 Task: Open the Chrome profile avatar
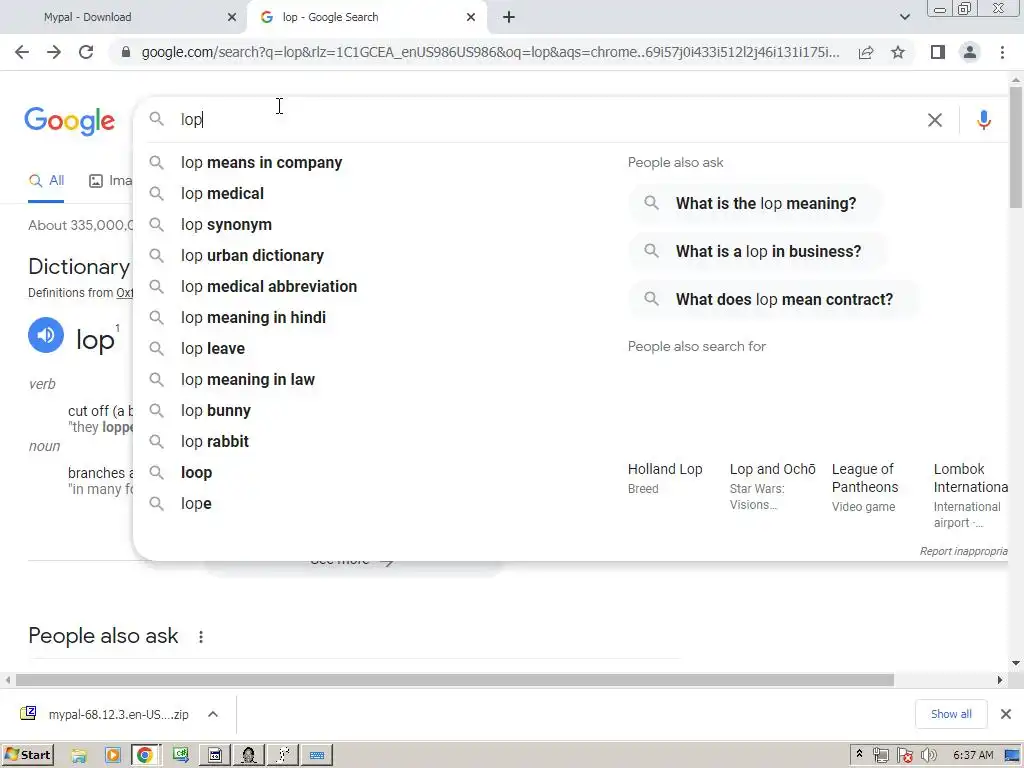point(970,52)
